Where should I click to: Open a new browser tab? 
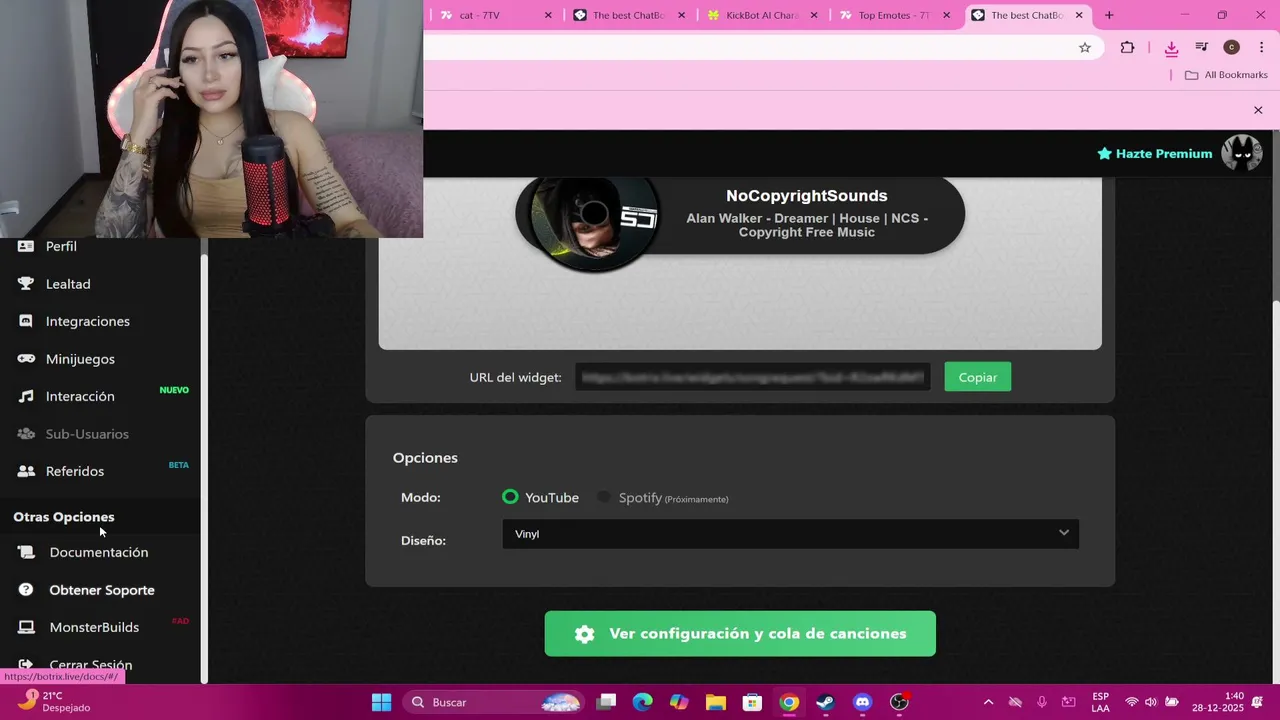1109,15
